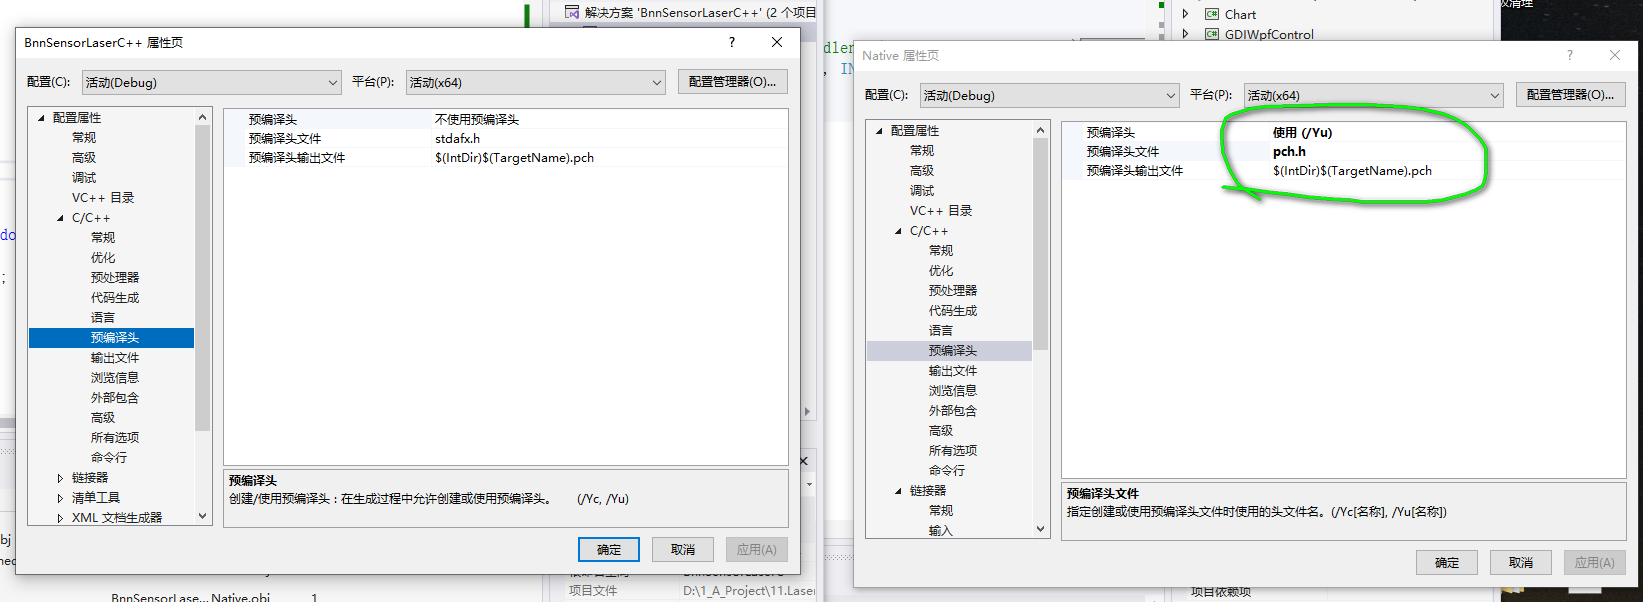This screenshot has width=1643, height=602.
Task: Expand XML 文档生成器 node in left tree
Action: point(60,518)
